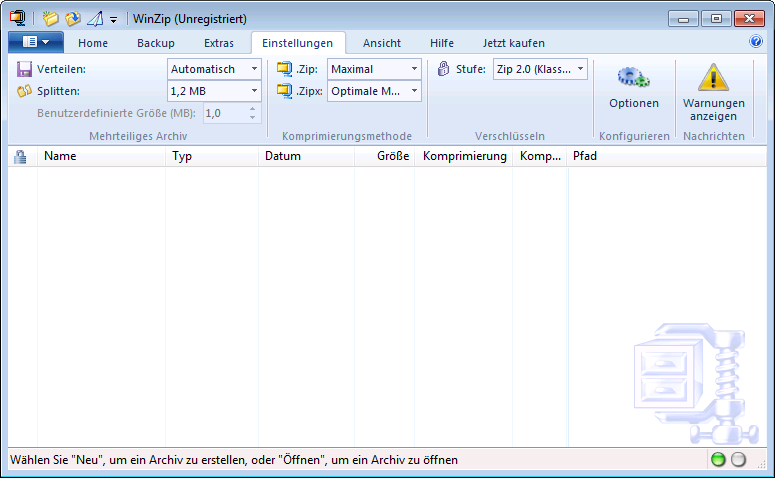Switch to the Extras tab
Screen dimensions: 775x478
[x=218, y=43]
